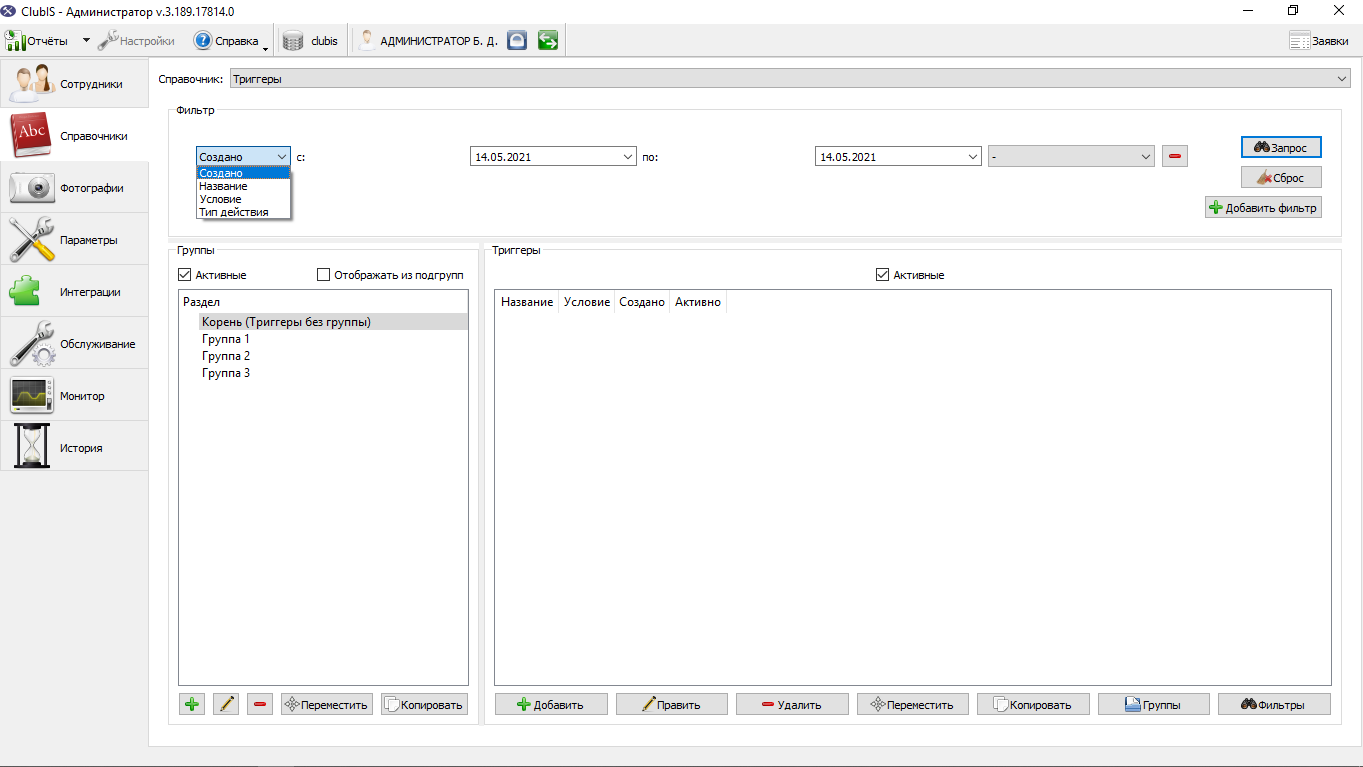The width and height of the screenshot is (1363, 767).
Task: Click the lock icon in top toolbar
Action: (516, 41)
